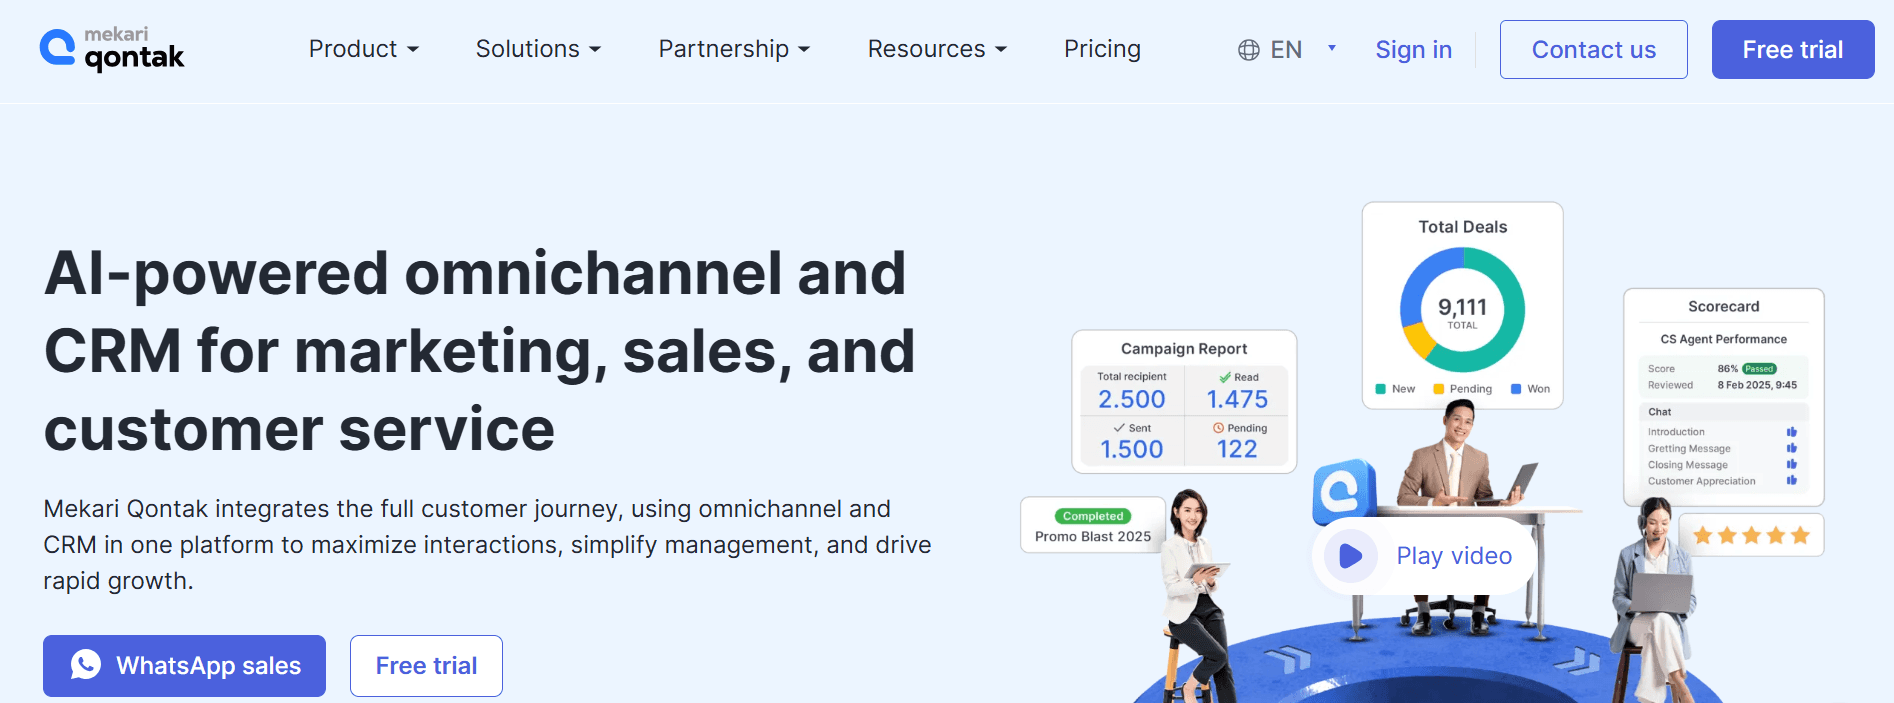Click the Total Deals donut chart
Screen dimensions: 1894x703
coord(1462,310)
